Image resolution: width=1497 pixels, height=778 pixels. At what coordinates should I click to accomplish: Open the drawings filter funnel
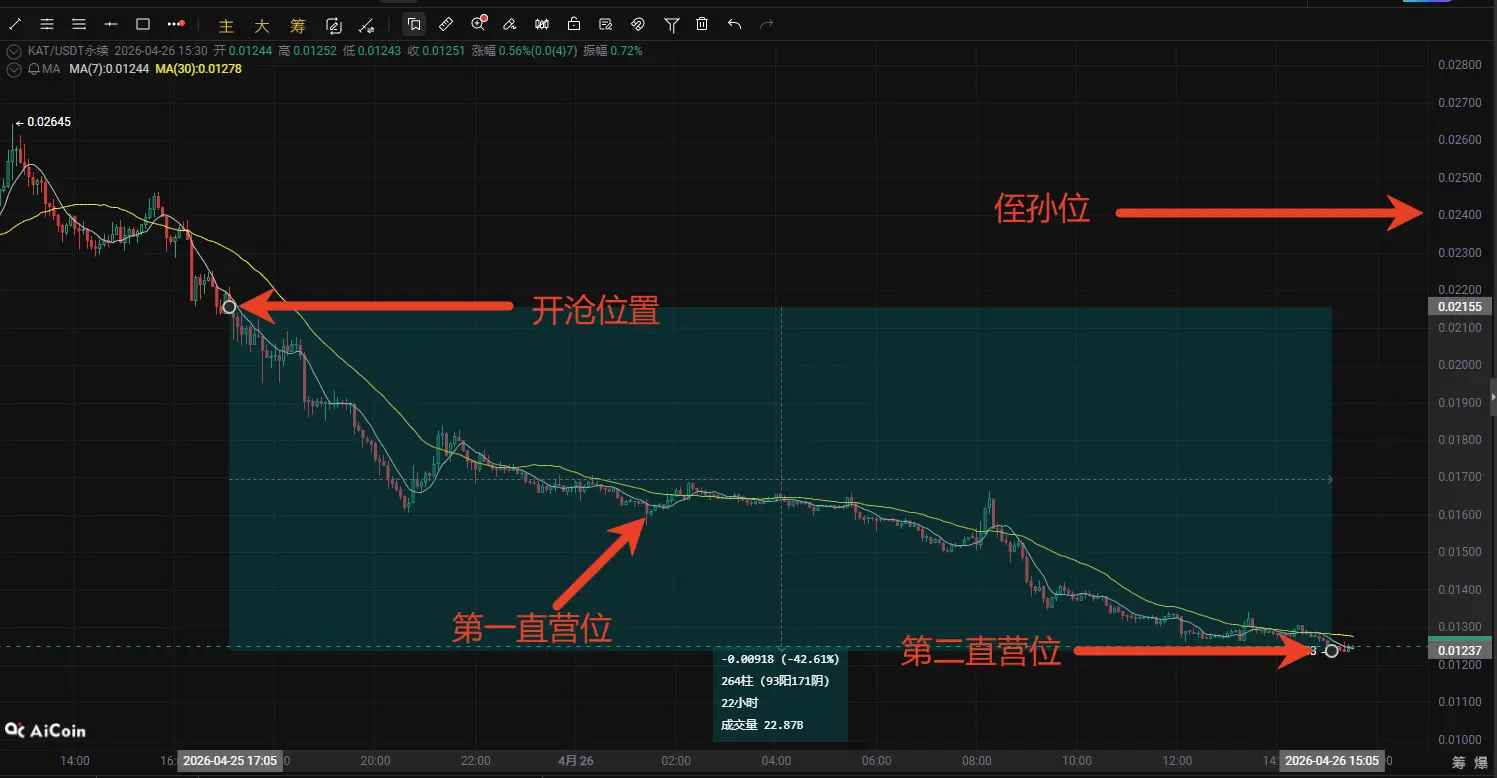(x=672, y=23)
